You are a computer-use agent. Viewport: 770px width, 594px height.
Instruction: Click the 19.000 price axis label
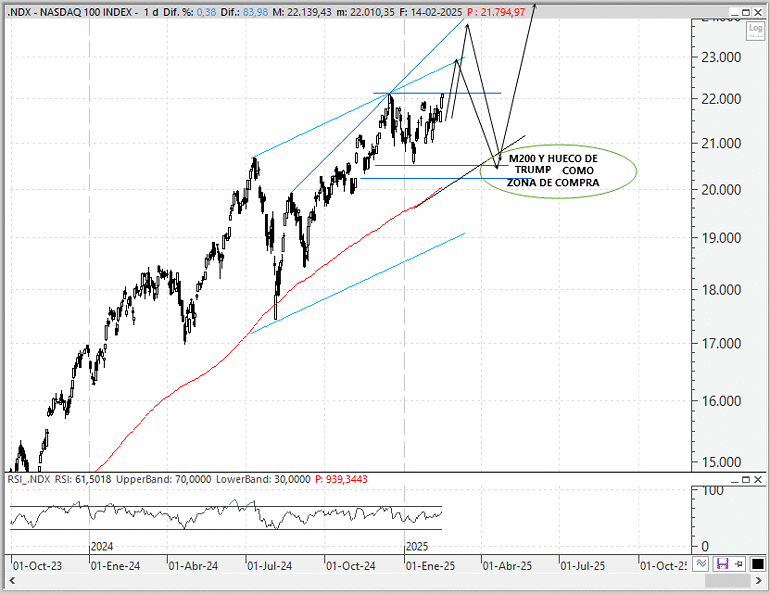[721, 238]
